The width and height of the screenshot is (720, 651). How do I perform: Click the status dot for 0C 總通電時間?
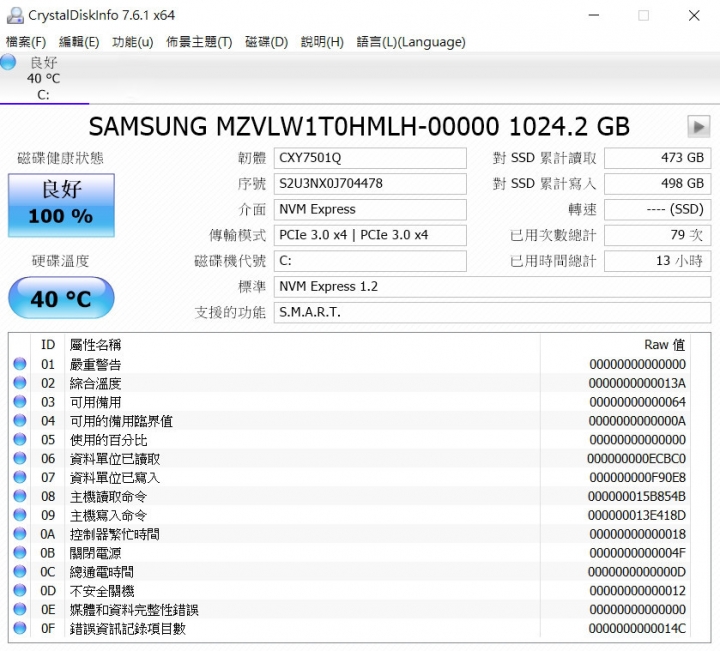pyautogui.click(x=20, y=571)
